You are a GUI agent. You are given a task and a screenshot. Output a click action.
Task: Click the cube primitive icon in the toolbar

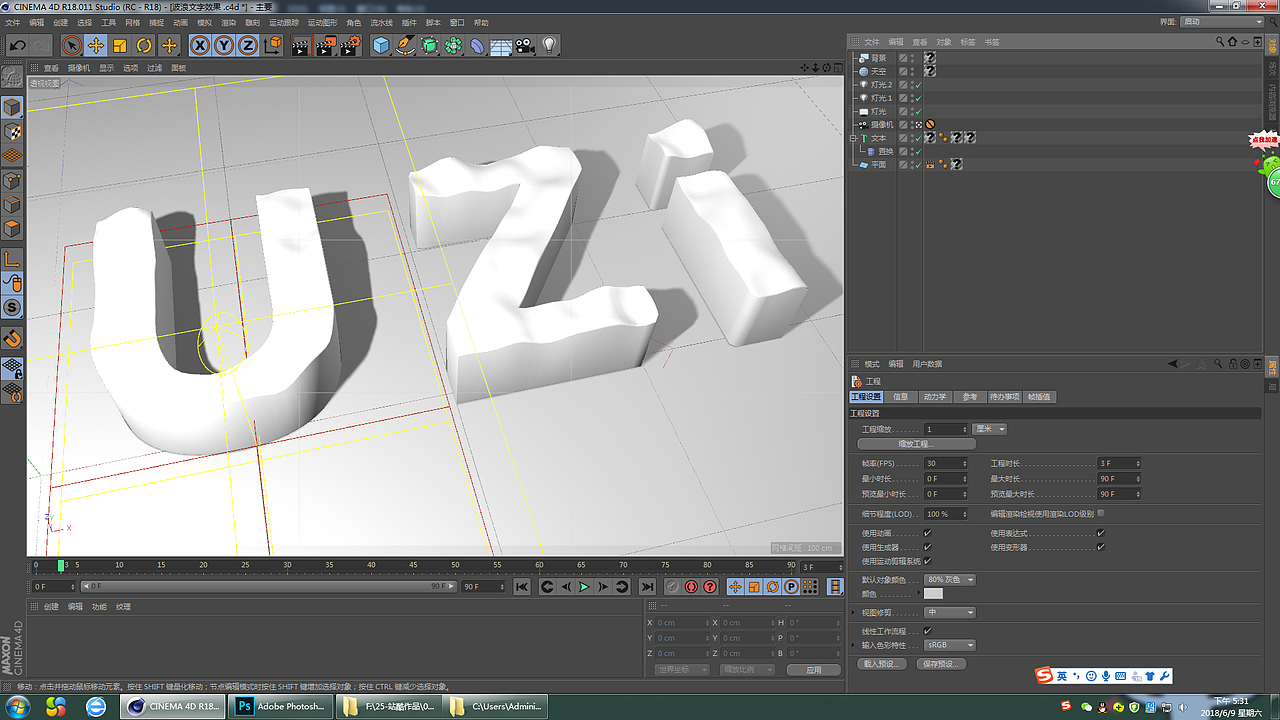(382, 45)
